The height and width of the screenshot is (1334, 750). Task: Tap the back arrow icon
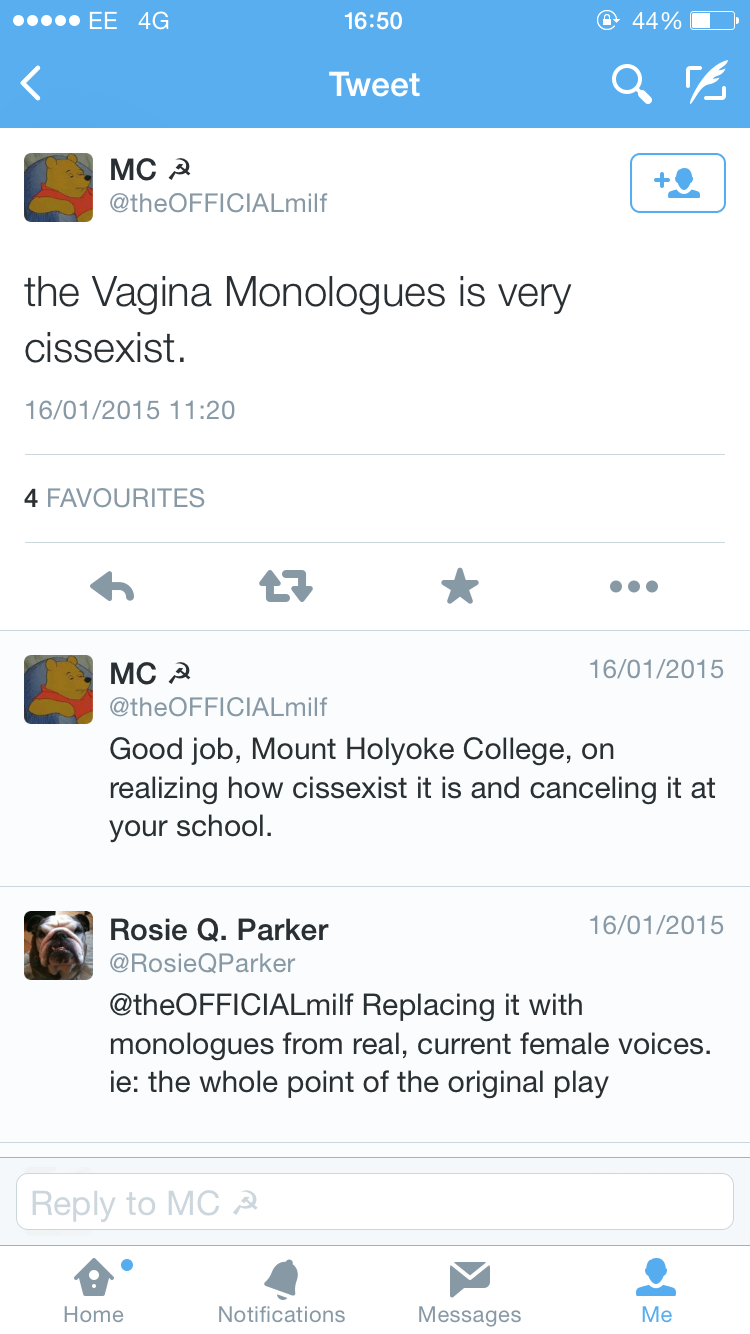(32, 84)
